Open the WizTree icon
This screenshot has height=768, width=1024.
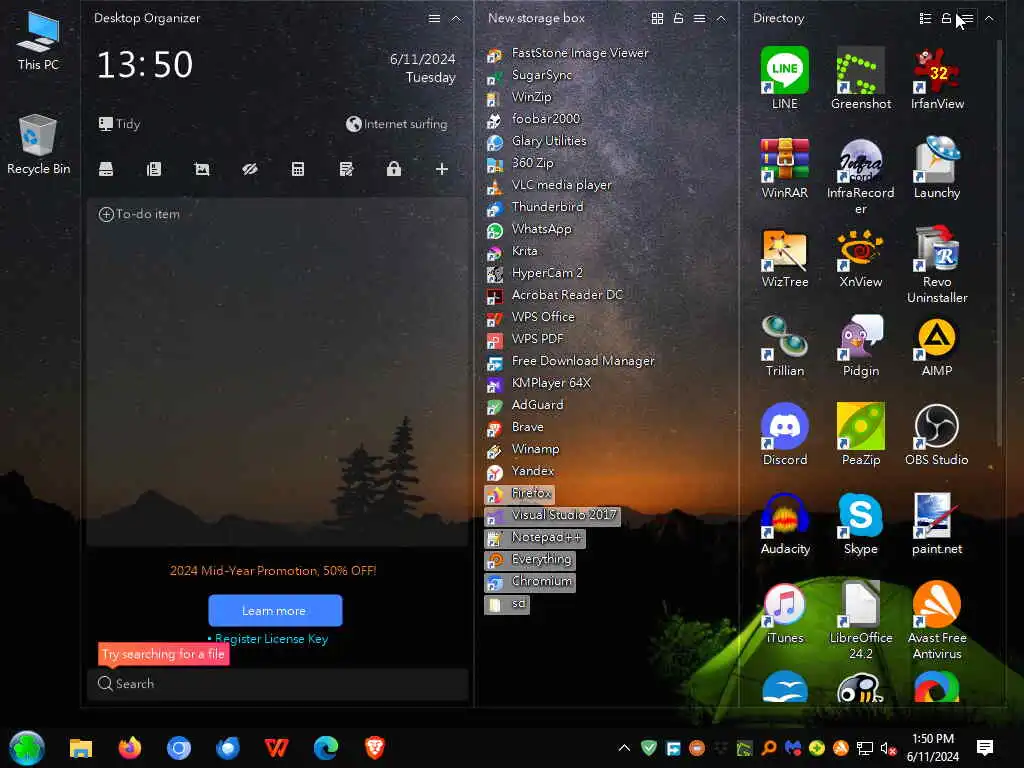[784, 257]
